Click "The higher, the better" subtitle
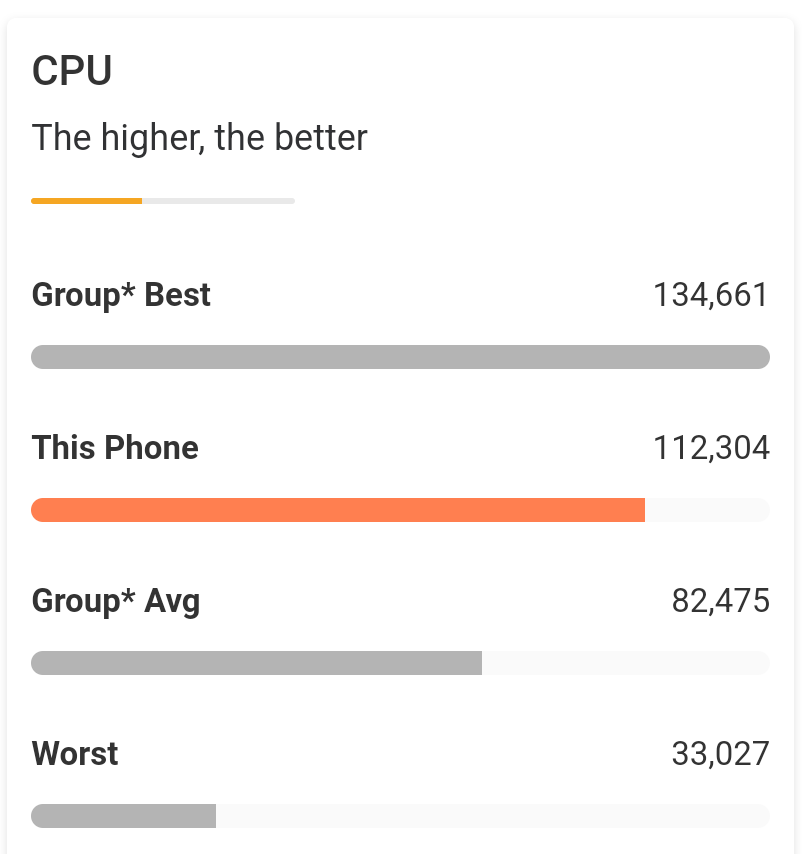Viewport: 802px width, 854px height. point(199,137)
